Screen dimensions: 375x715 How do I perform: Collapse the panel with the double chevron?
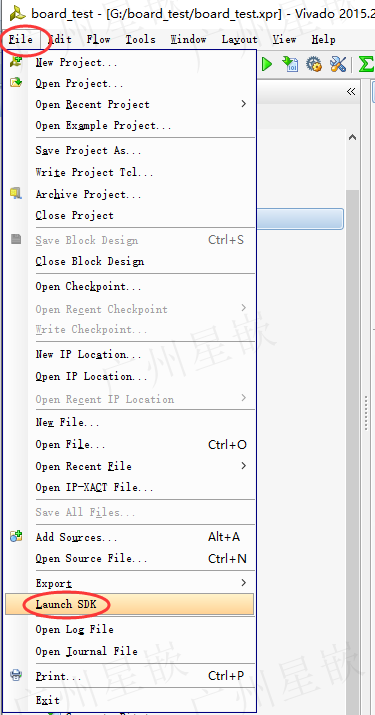pyautogui.click(x=350, y=91)
